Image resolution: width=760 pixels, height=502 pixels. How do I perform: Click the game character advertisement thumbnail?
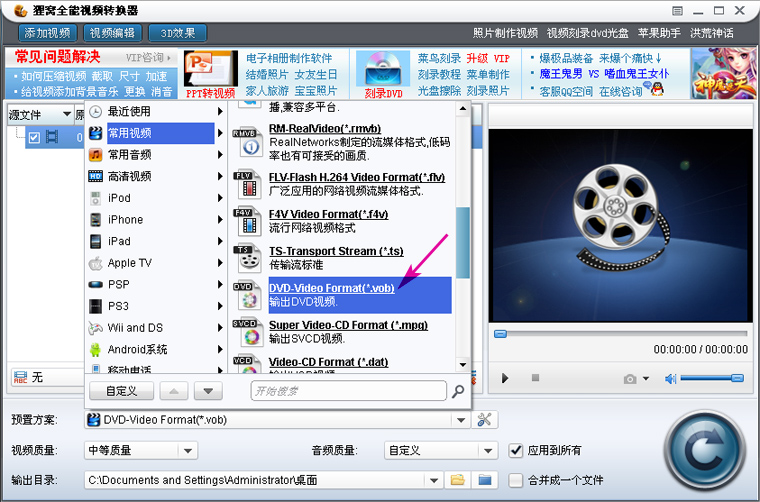click(723, 74)
